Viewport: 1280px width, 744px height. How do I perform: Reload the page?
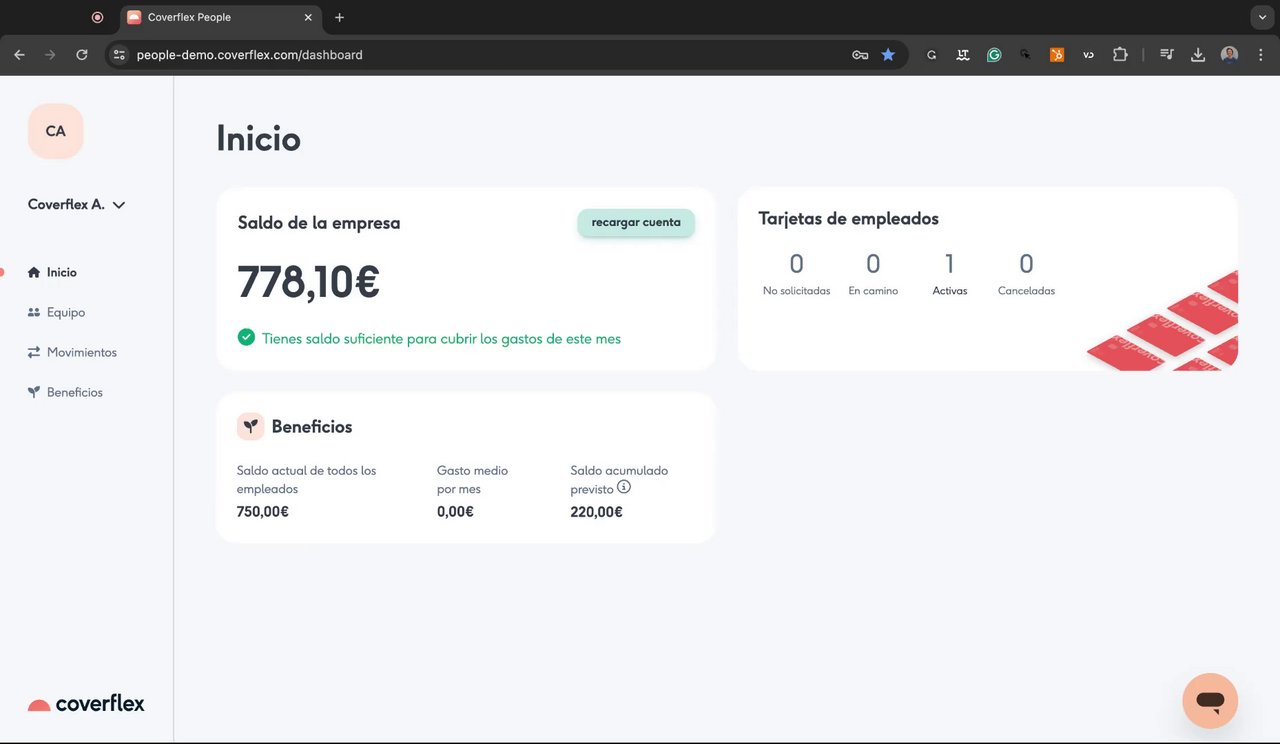click(82, 55)
